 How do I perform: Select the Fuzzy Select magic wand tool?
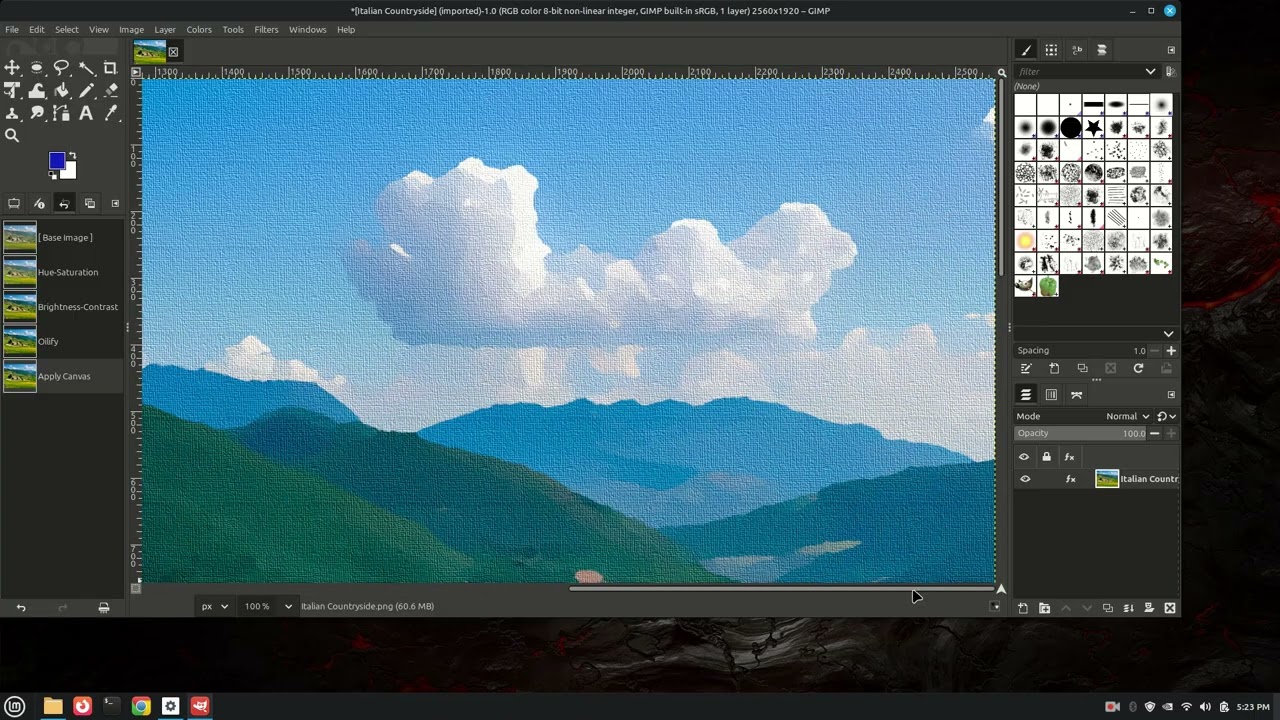86,68
